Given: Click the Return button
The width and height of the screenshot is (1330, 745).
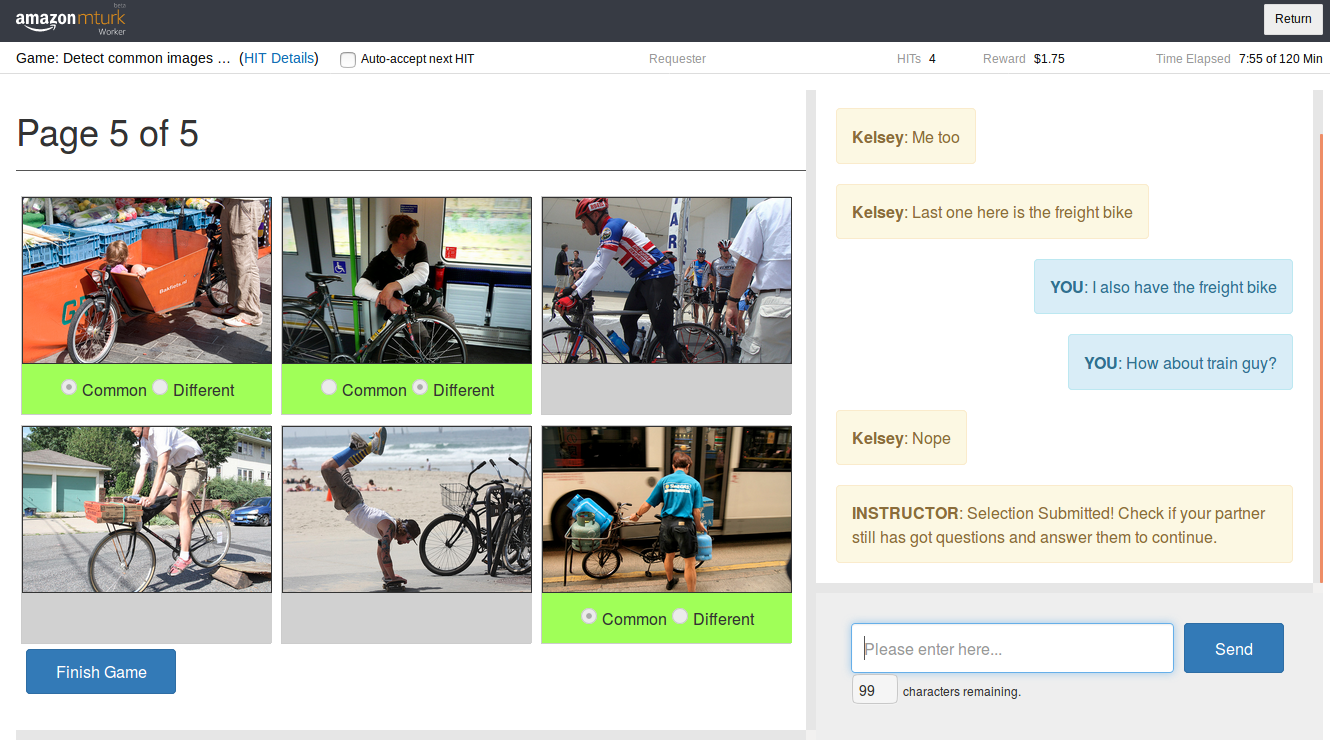Looking at the screenshot, I should 1292,19.
